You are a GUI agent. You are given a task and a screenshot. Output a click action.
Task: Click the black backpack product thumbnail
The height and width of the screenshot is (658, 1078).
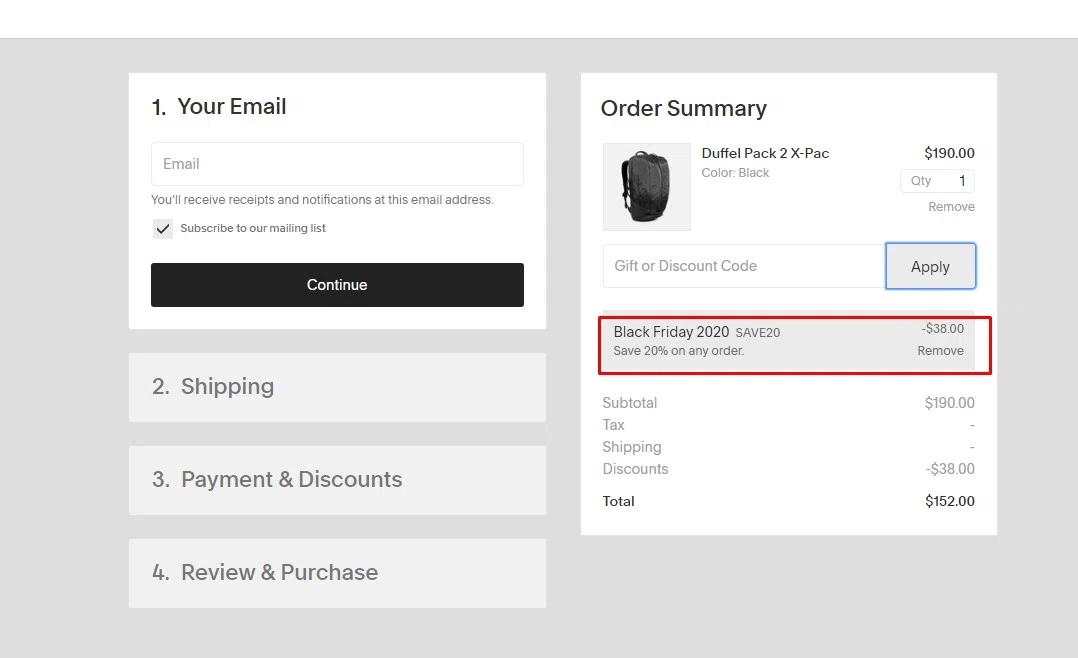click(x=646, y=187)
